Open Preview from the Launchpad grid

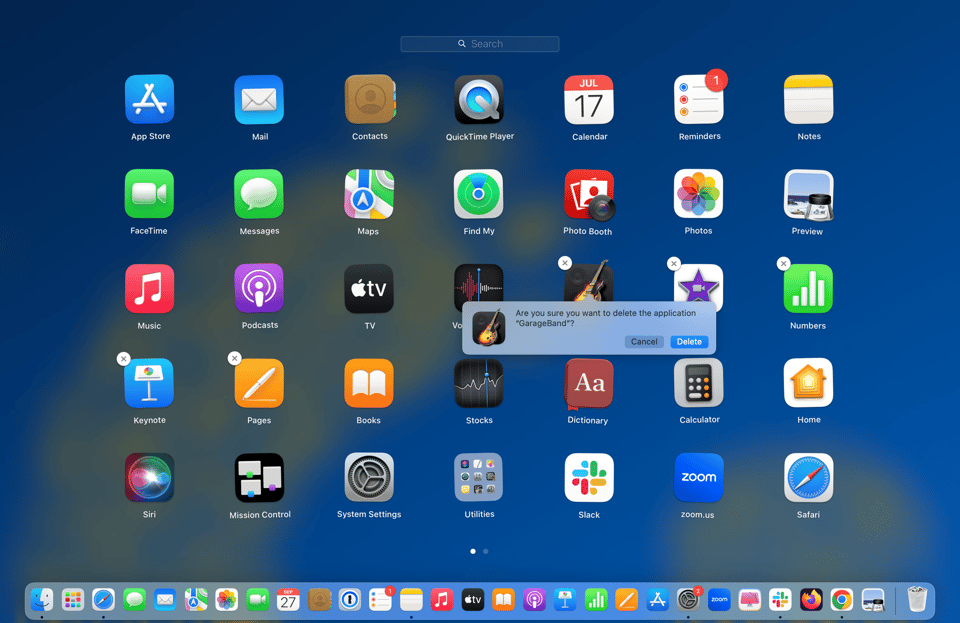[808, 195]
